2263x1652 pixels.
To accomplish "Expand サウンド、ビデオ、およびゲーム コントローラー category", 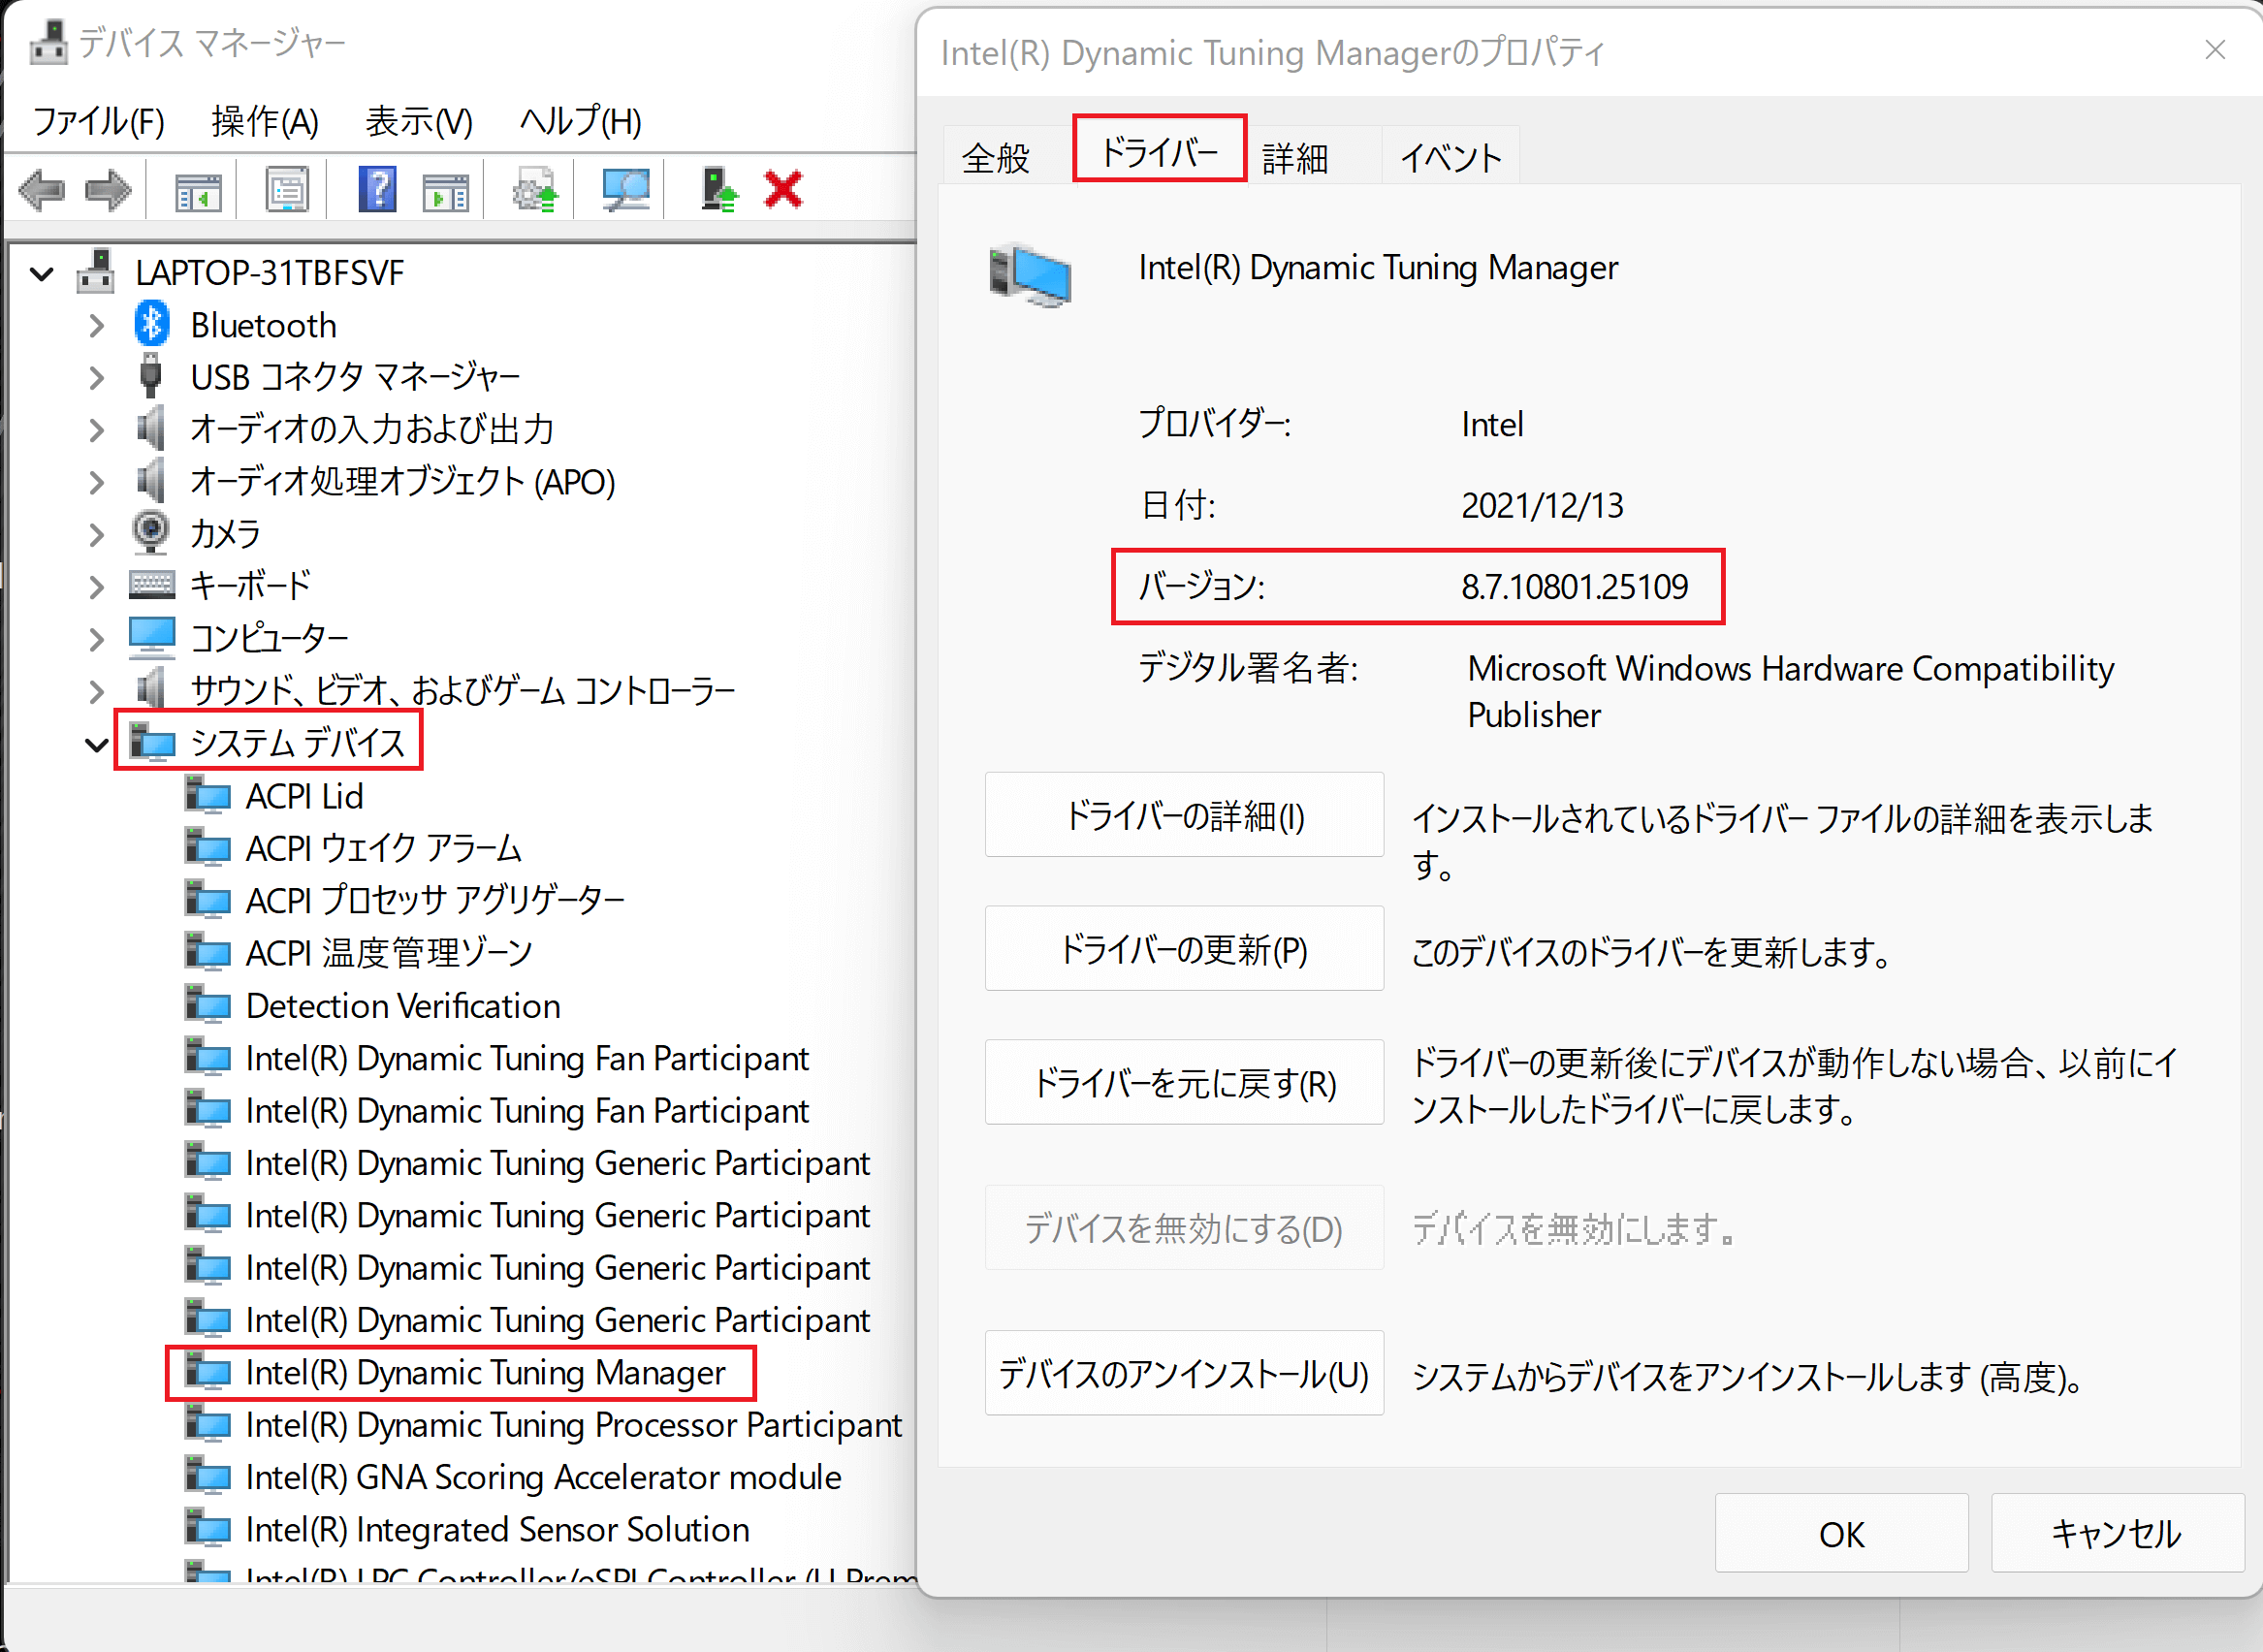I will 96,690.
